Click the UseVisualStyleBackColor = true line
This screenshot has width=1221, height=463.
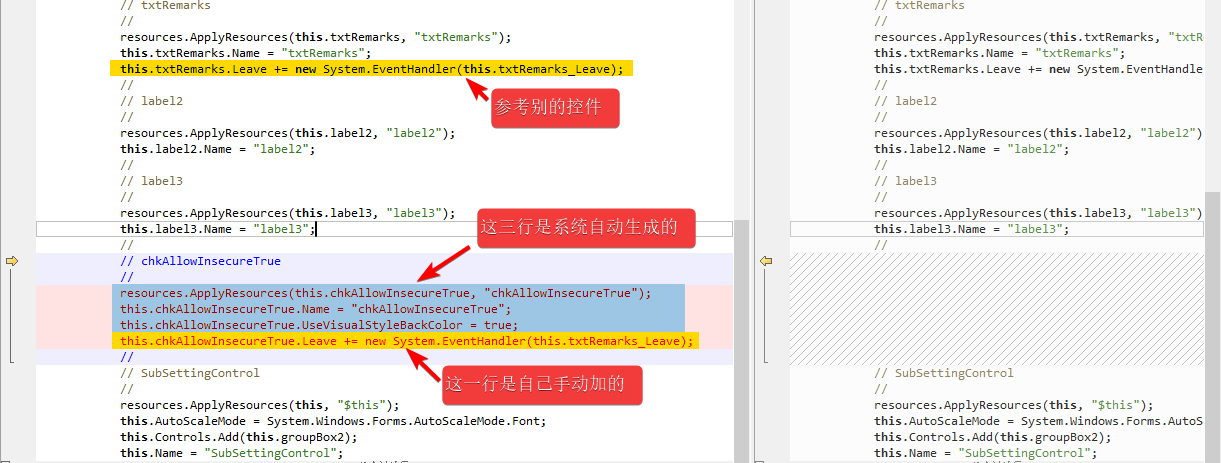[319, 325]
